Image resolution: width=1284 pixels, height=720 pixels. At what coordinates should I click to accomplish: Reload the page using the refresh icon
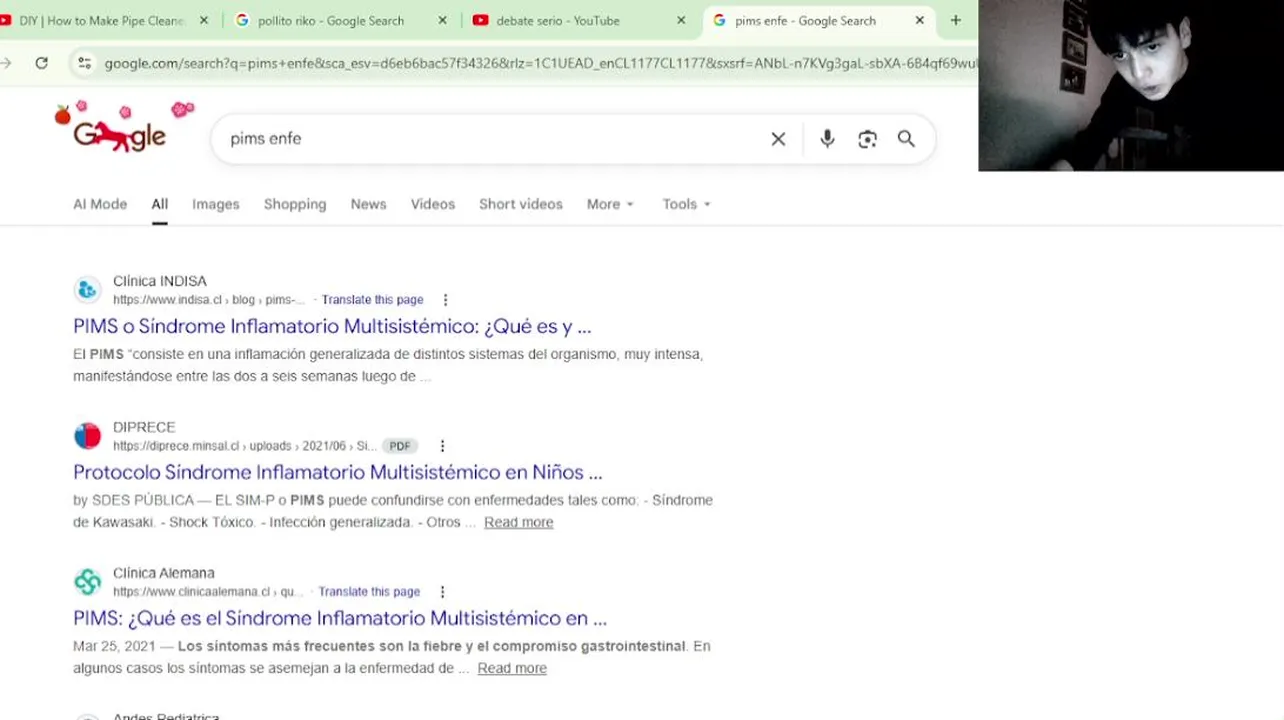click(41, 63)
